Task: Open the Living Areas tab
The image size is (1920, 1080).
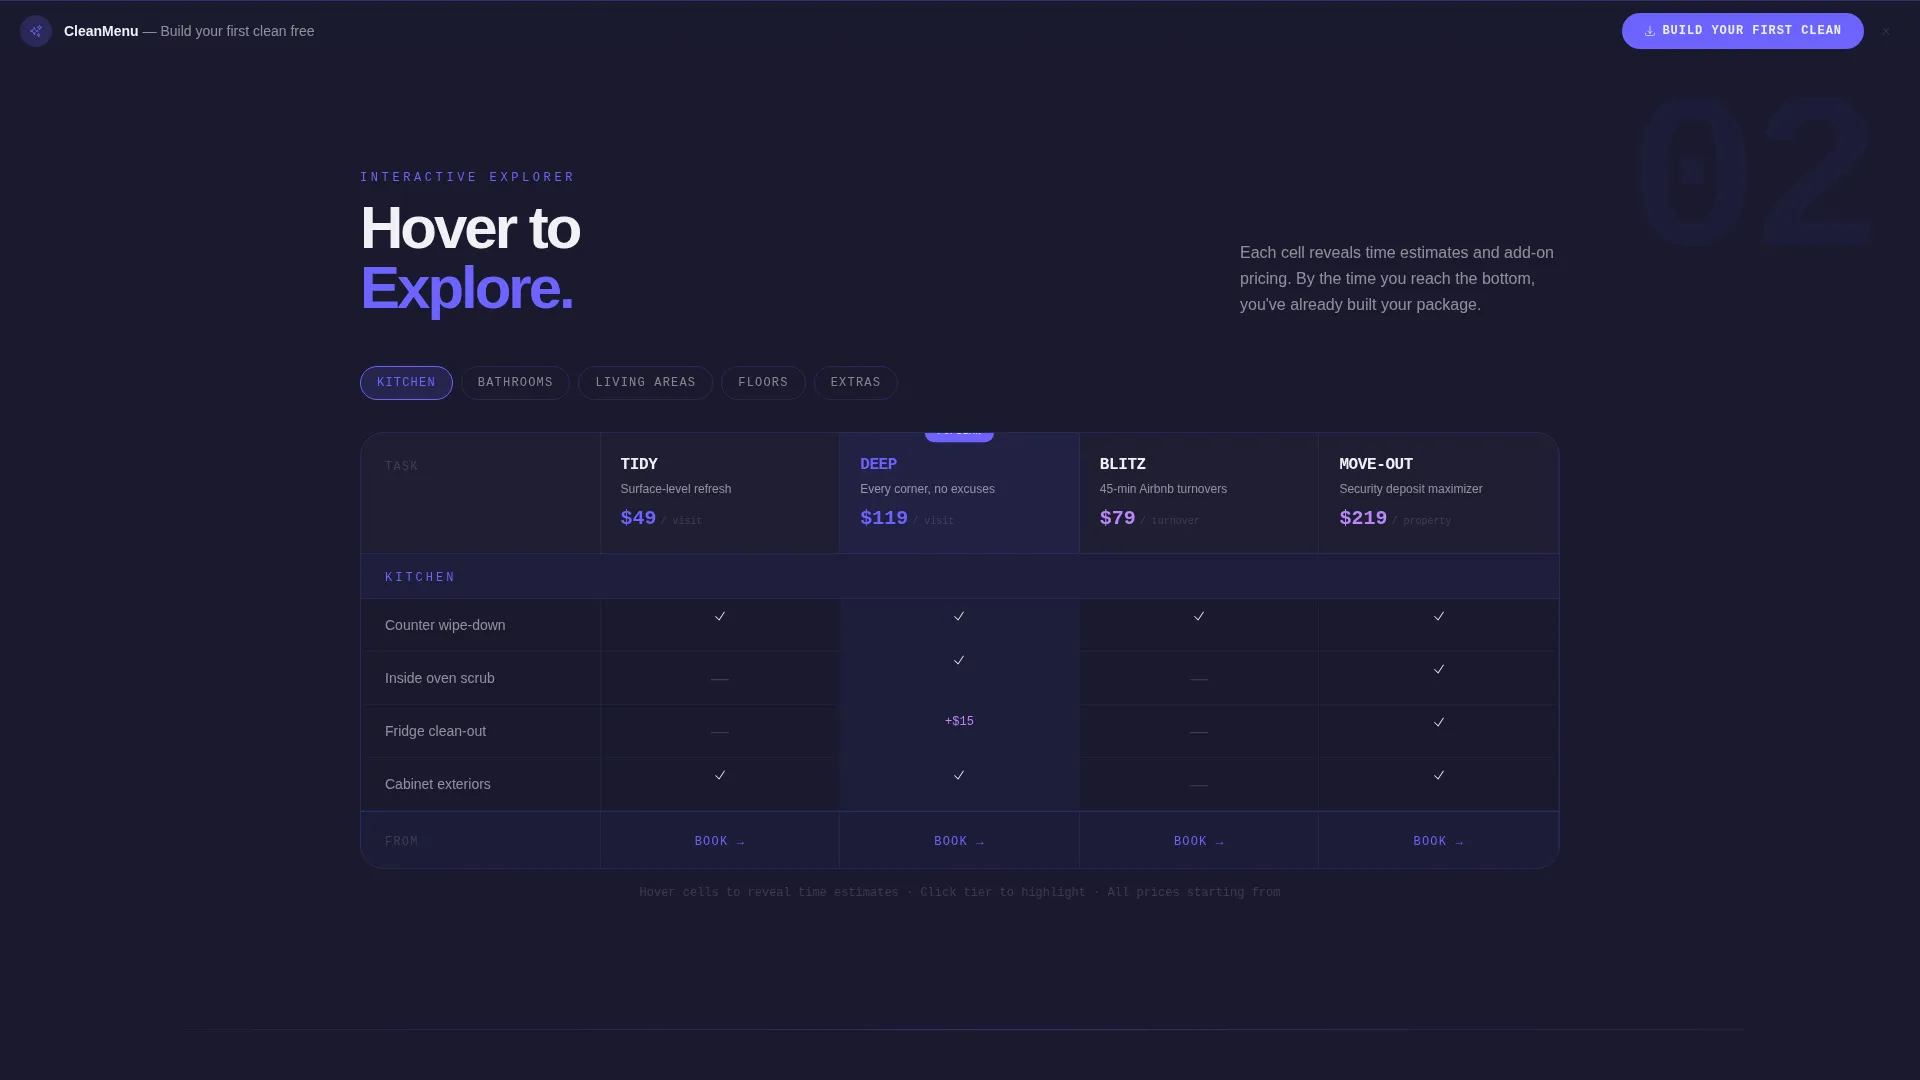Action: (645, 383)
